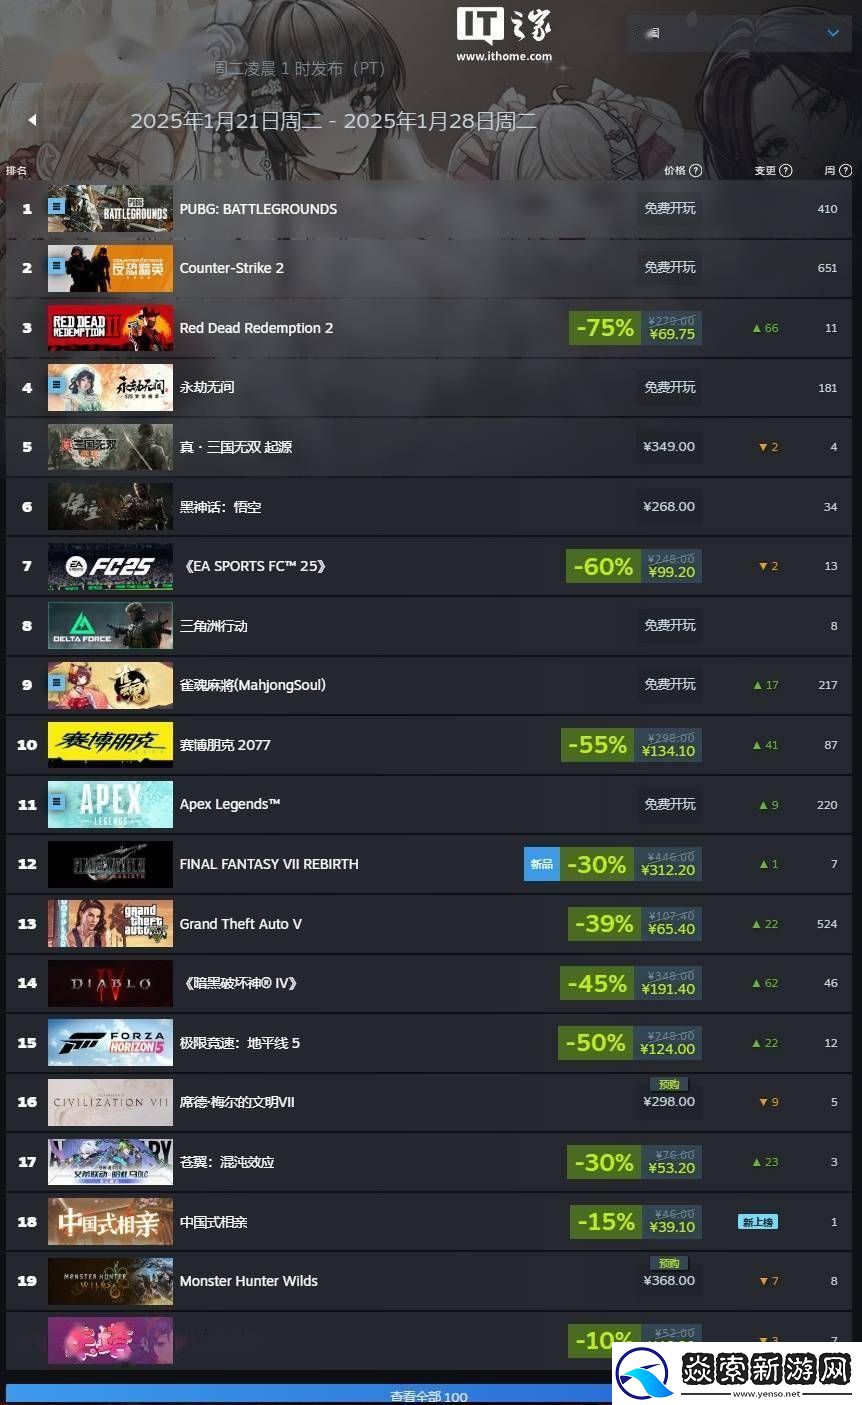
Task: Open the Forza Horizon 5 thumbnail
Action: click(x=110, y=1043)
